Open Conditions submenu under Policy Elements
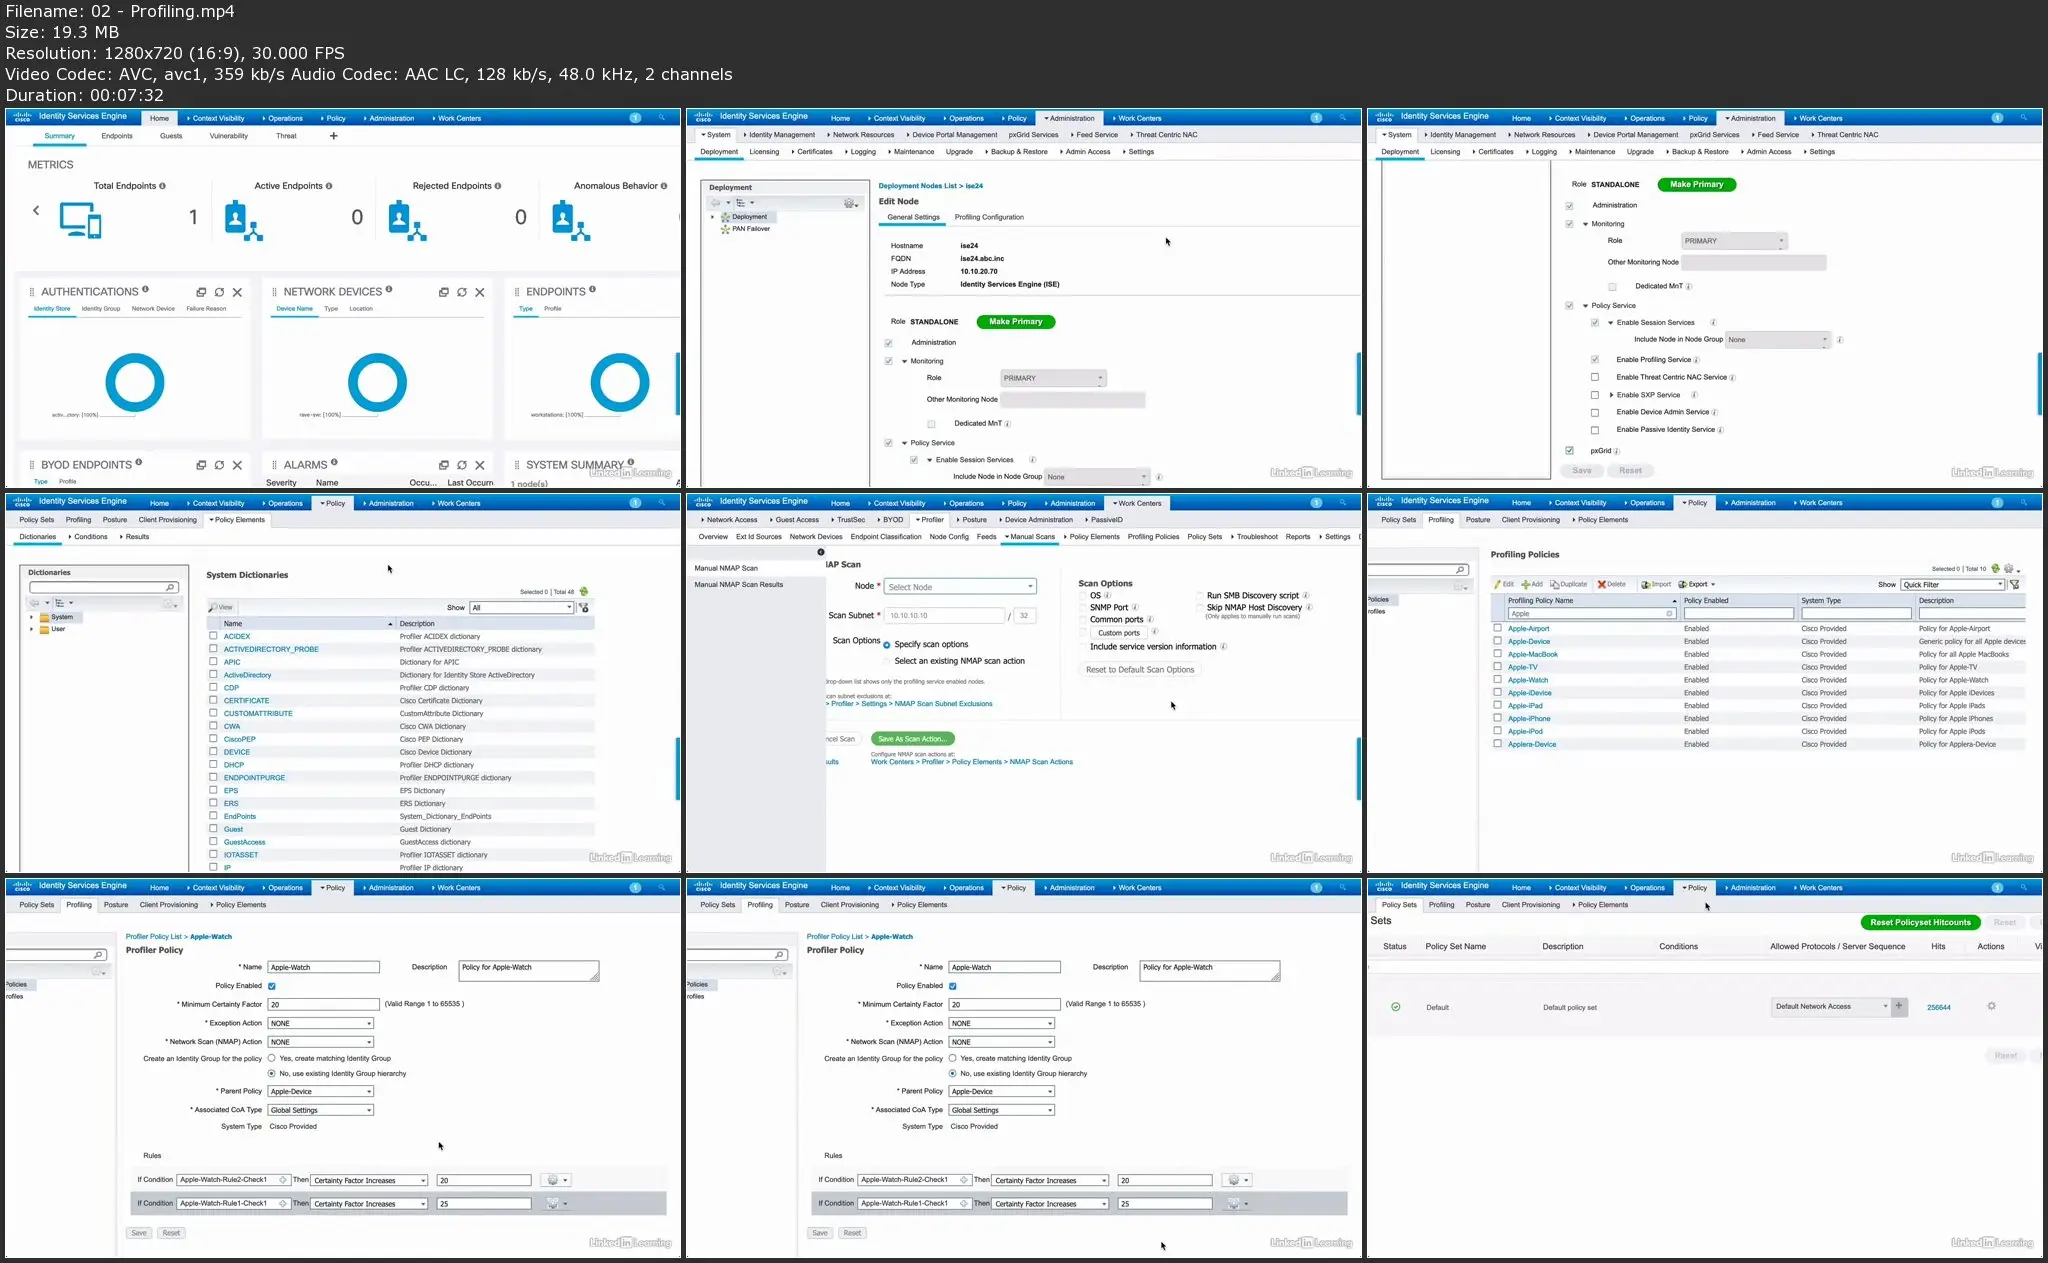Image resolution: width=2048 pixels, height=1263 pixels. 89,537
